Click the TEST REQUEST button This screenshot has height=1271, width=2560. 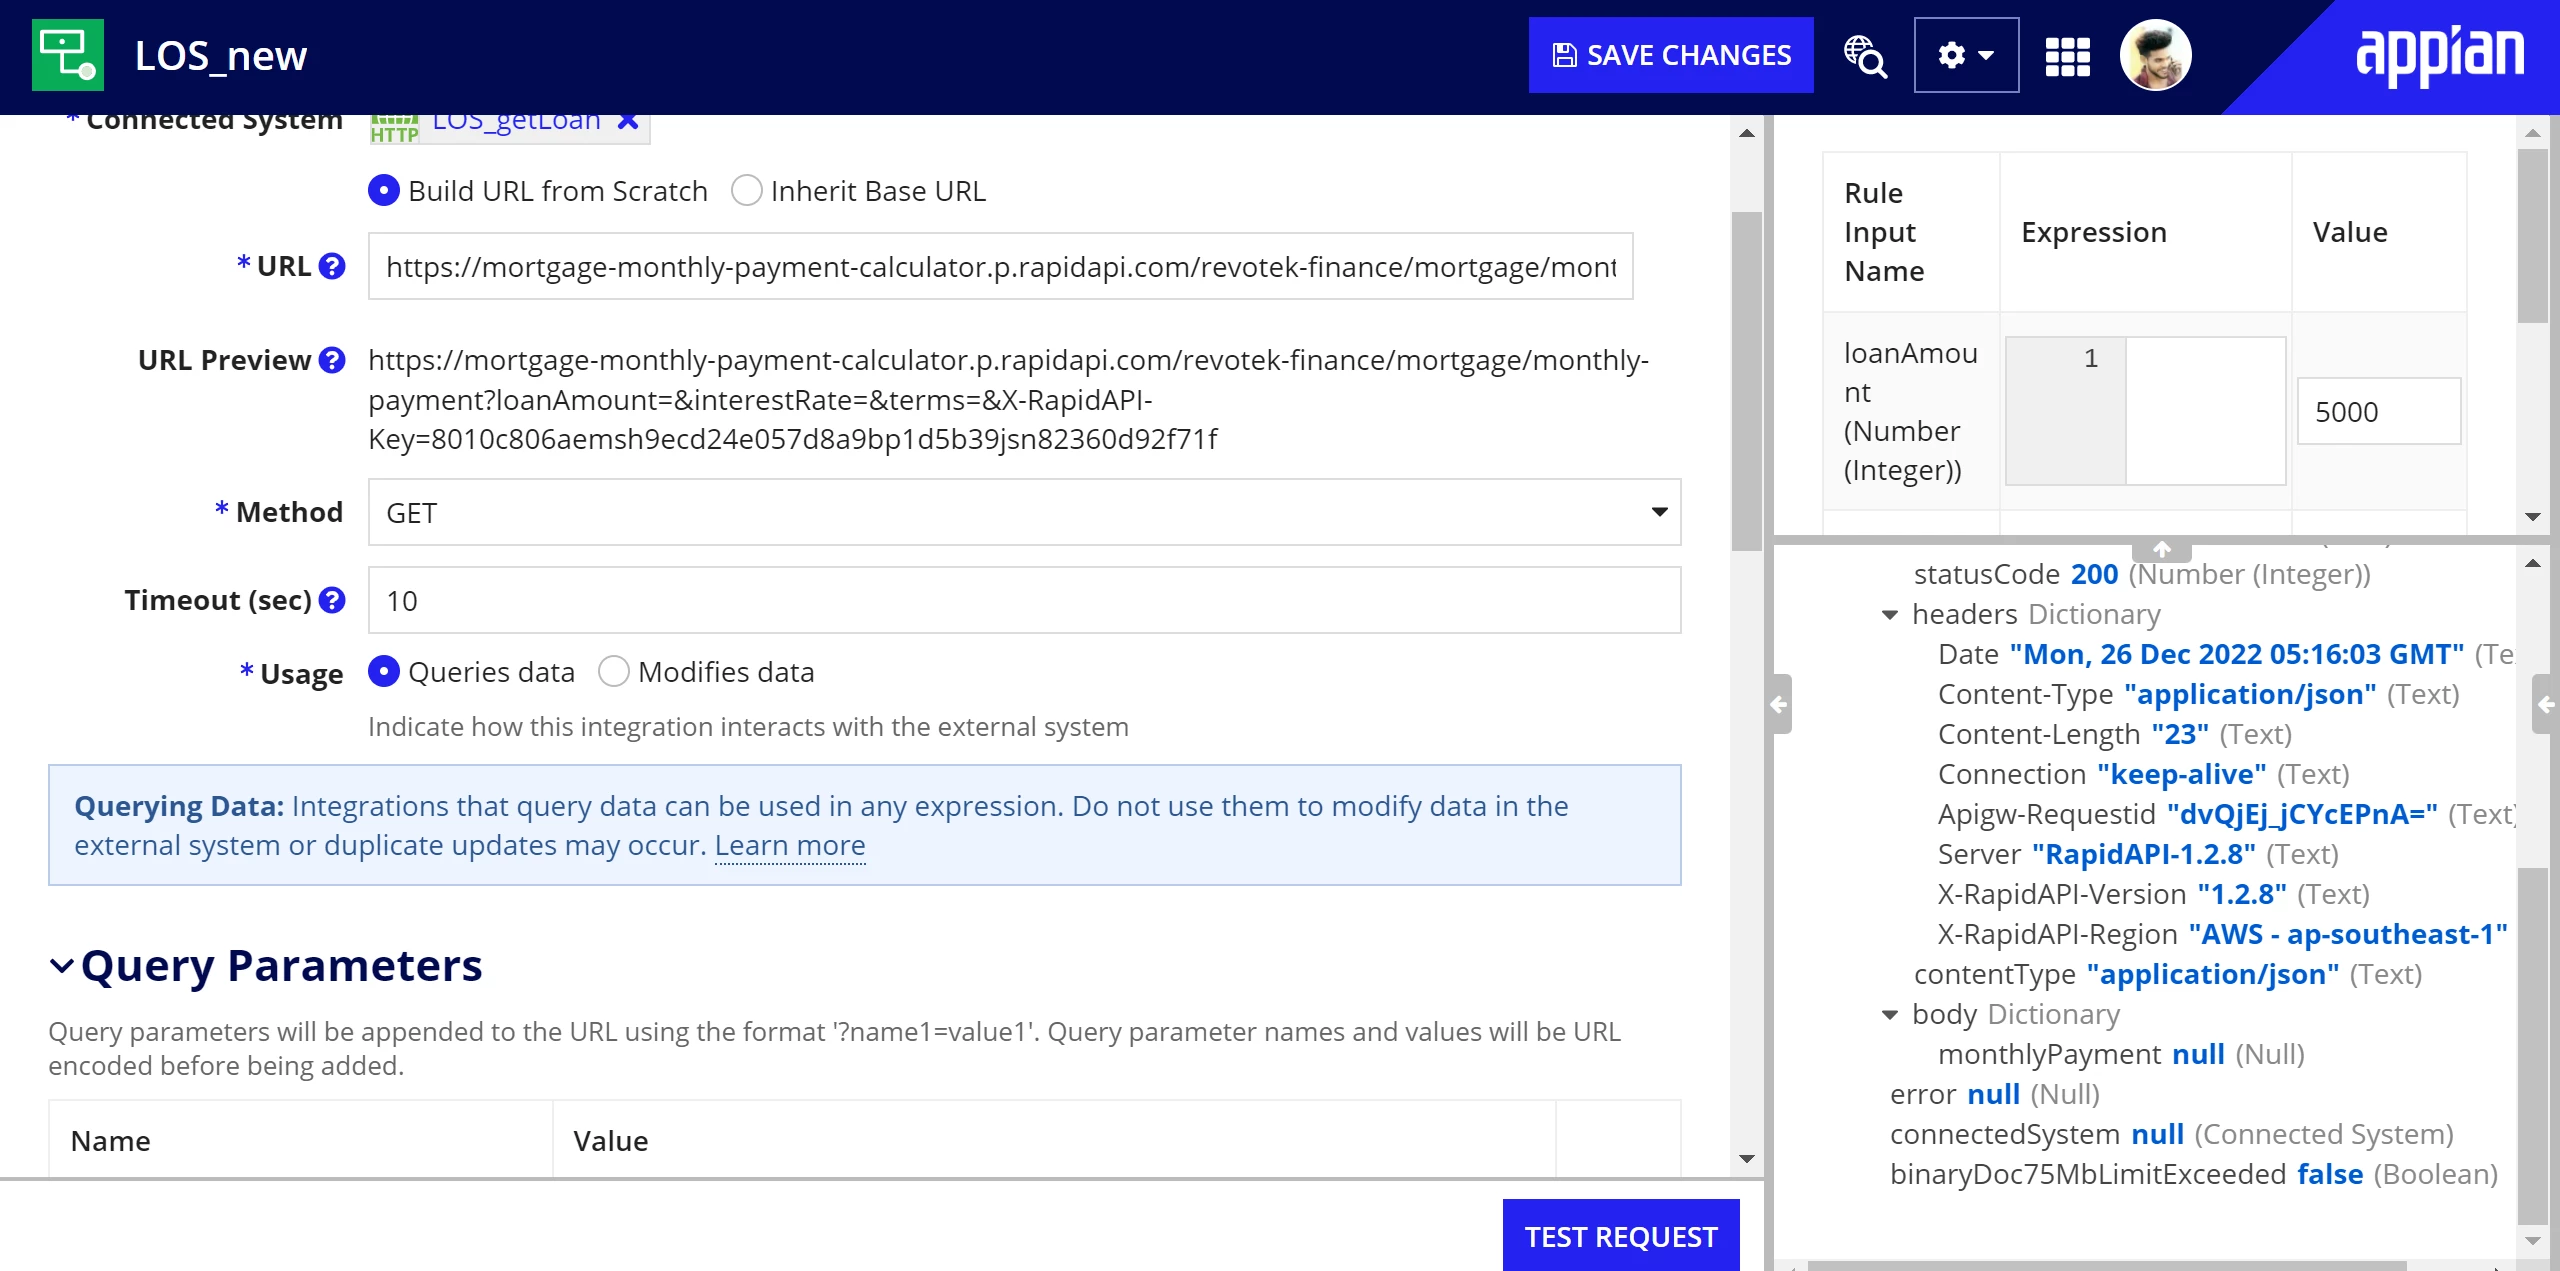pyautogui.click(x=1621, y=1236)
